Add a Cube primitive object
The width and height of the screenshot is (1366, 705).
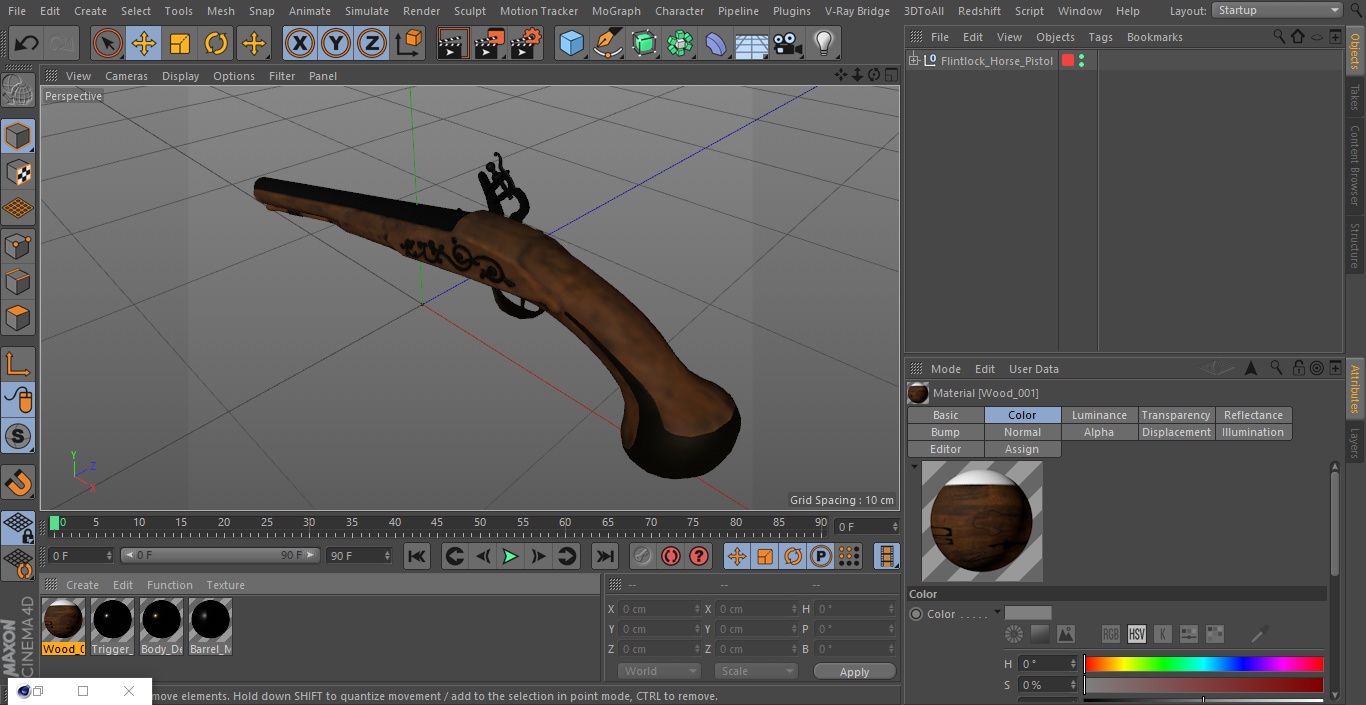point(571,44)
